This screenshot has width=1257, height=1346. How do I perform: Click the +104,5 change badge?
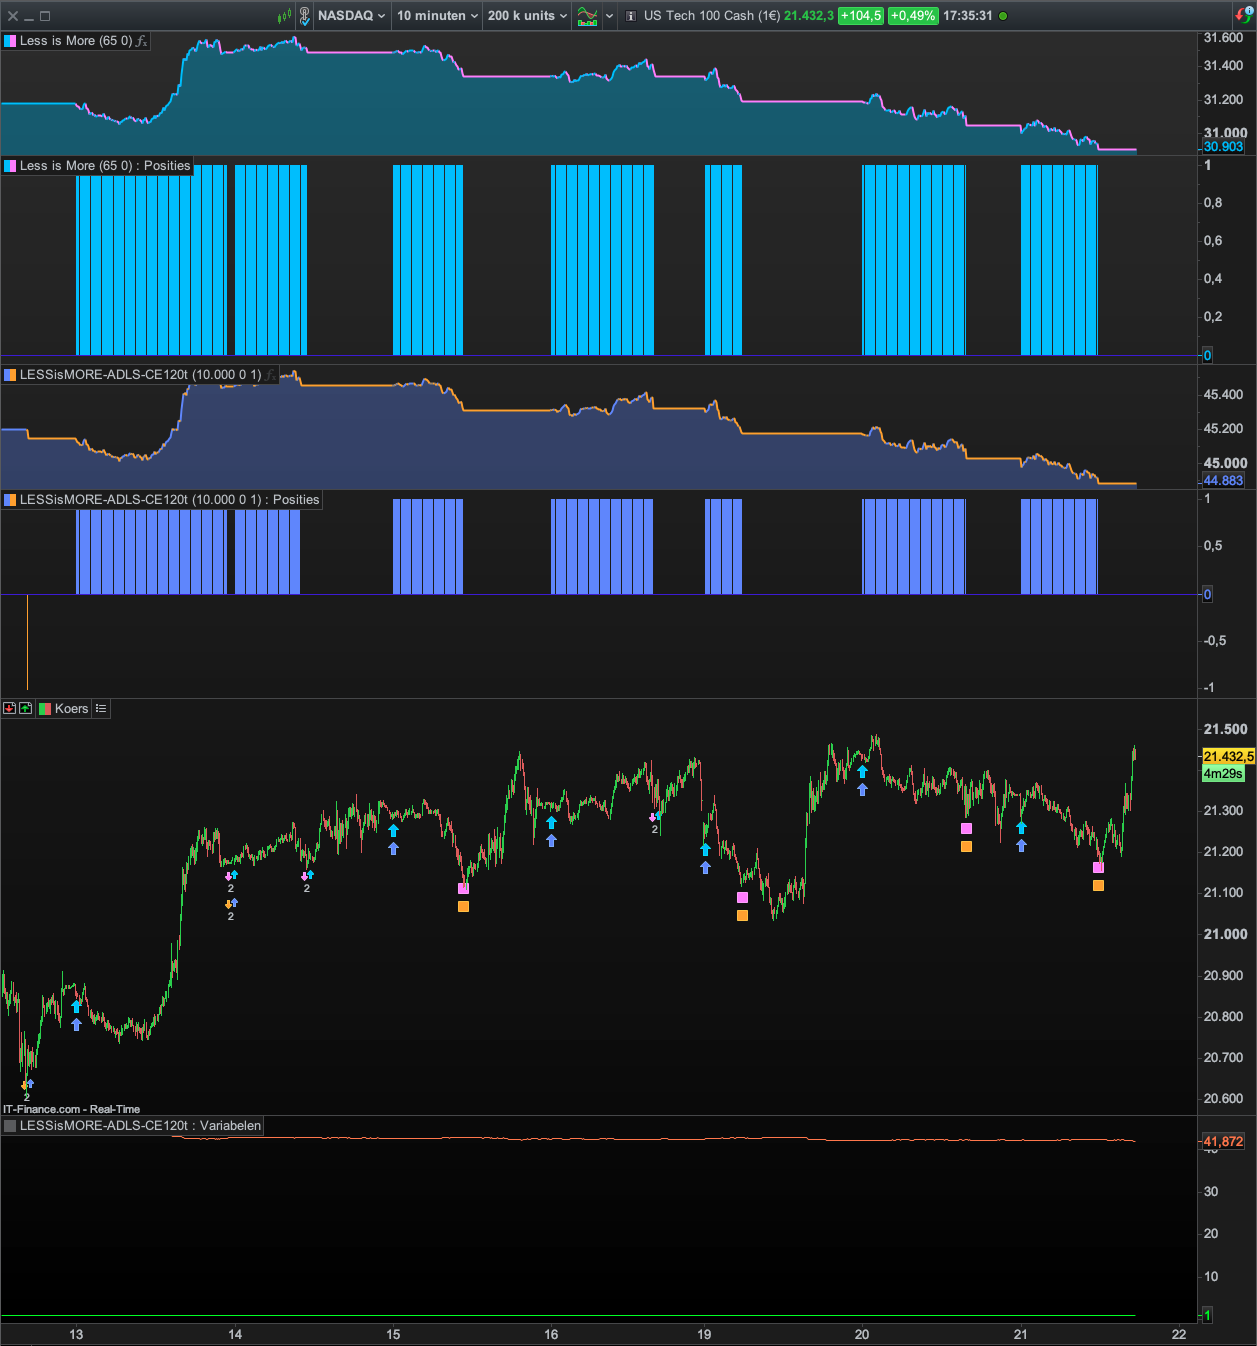861,16
